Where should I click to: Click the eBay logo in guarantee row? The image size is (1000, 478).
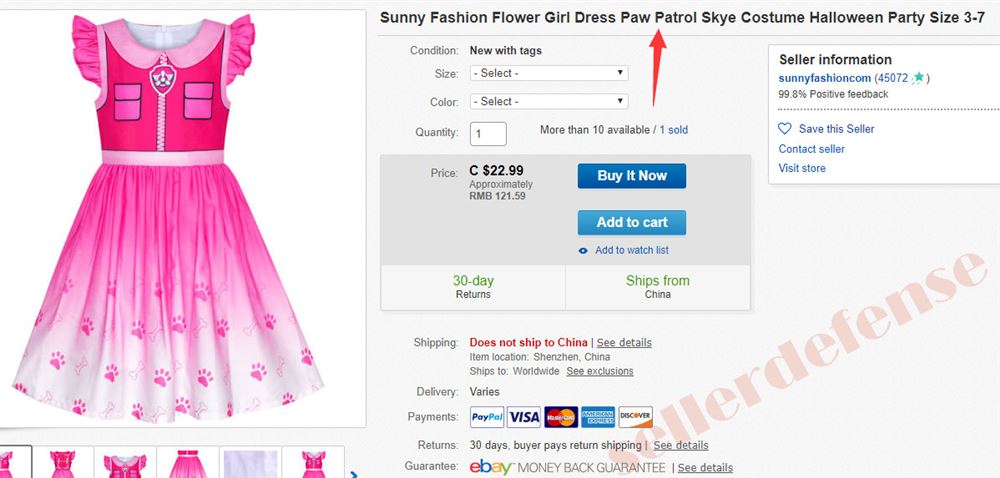(491, 467)
